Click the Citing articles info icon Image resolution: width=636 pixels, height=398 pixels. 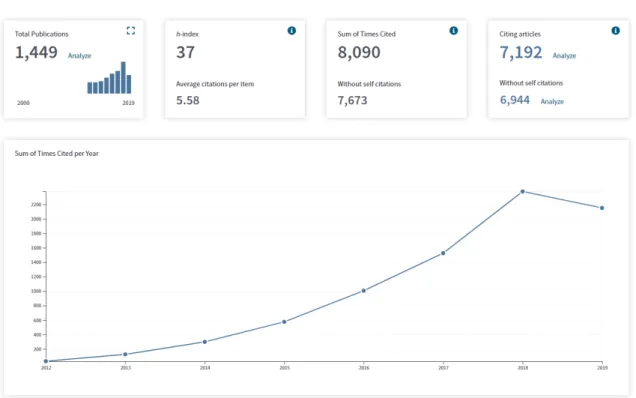[615, 30]
